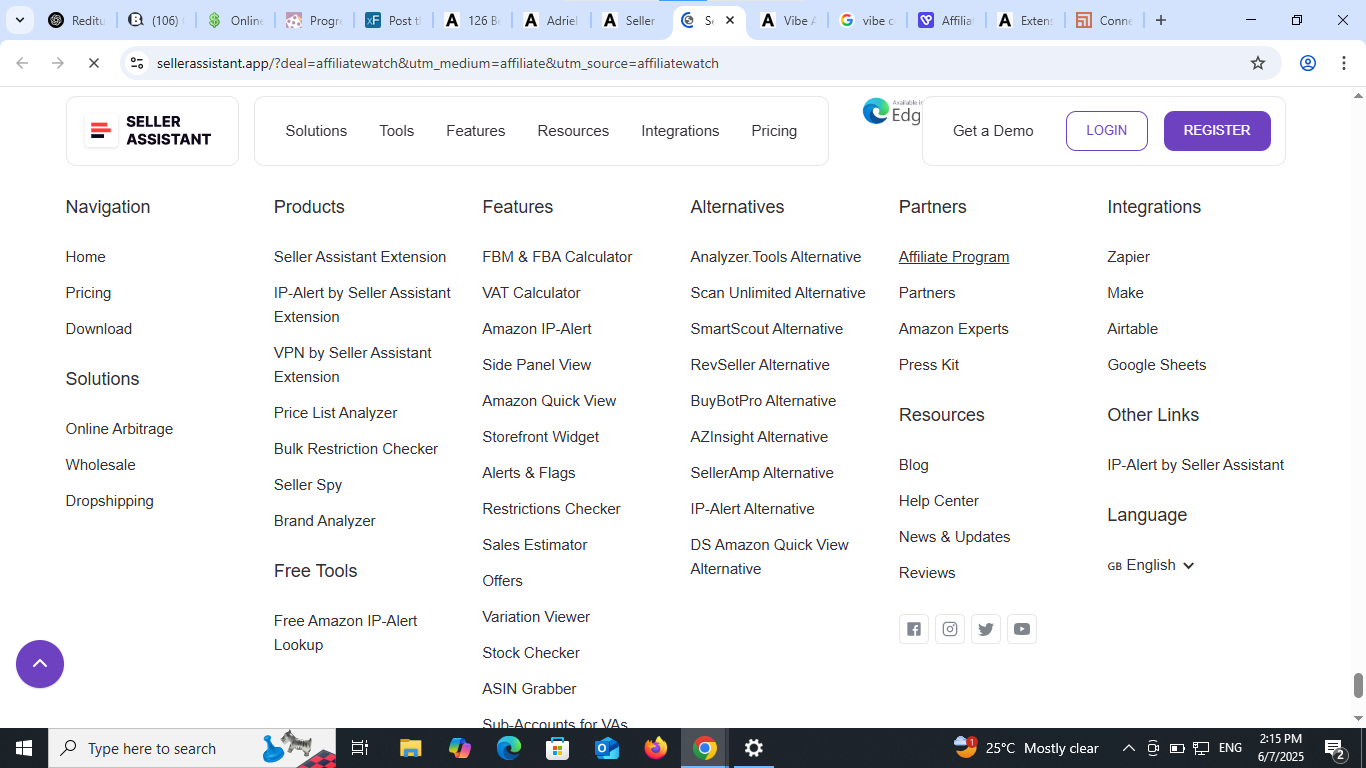Open the YouTube social icon
This screenshot has height=768, width=1366.
pyautogui.click(x=1022, y=629)
